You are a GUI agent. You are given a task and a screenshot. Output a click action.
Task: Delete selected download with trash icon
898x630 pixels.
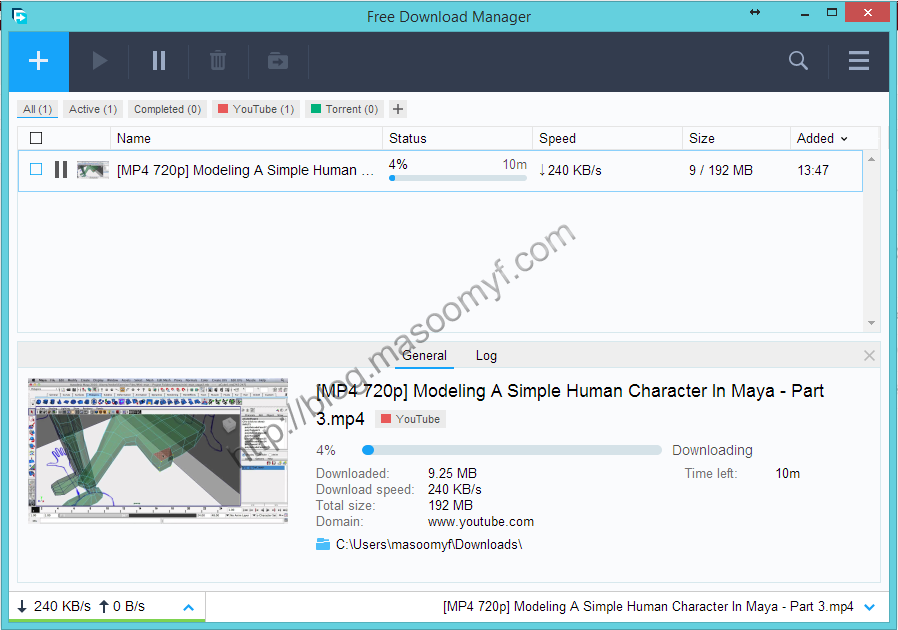point(218,61)
